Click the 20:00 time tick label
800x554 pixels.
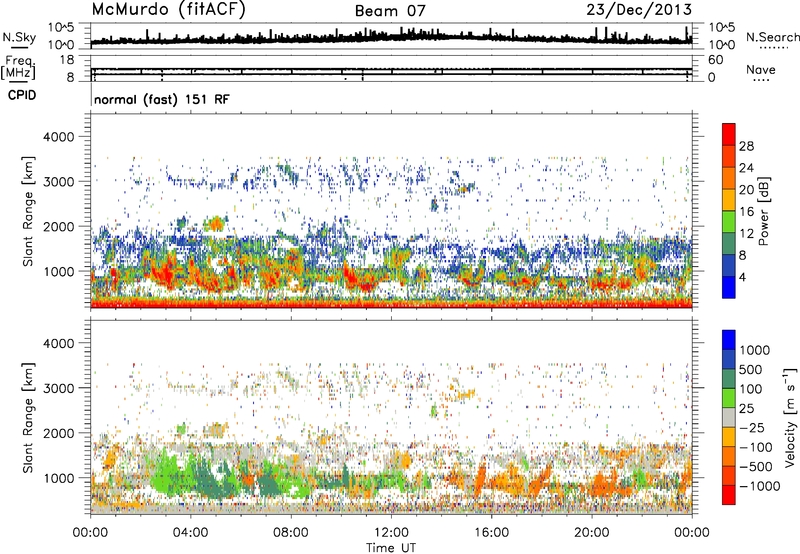[x=591, y=533]
